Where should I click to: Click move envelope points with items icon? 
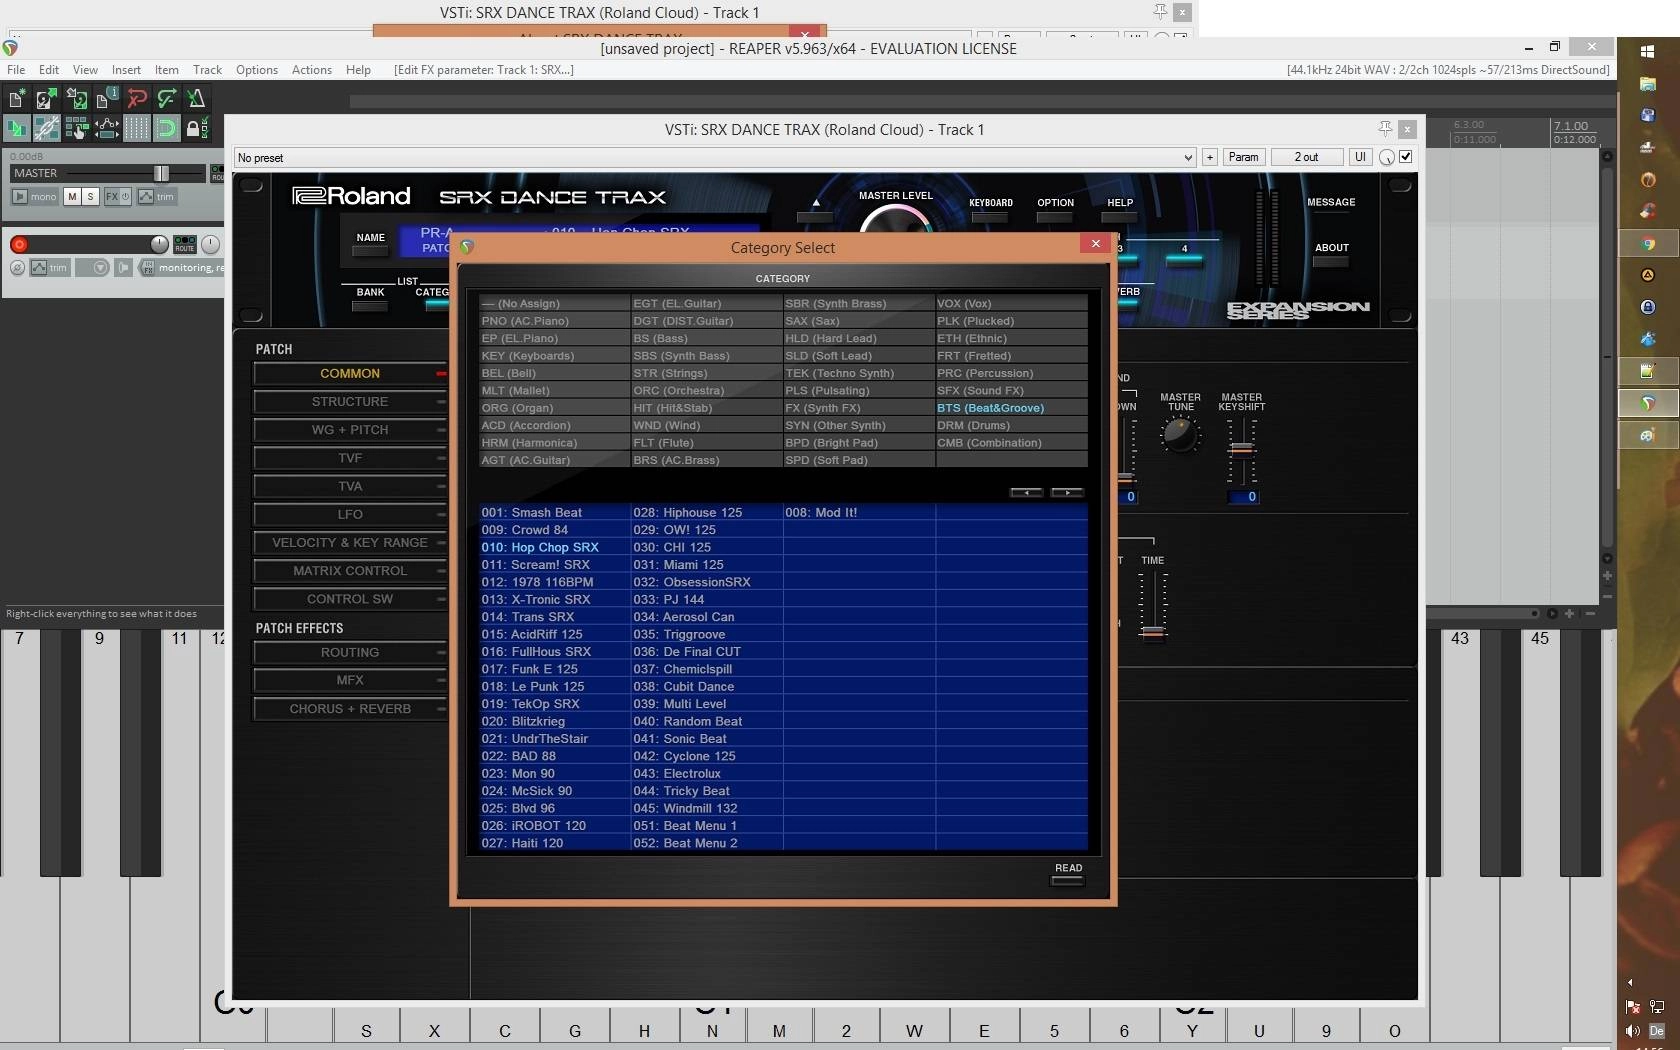pos(106,128)
